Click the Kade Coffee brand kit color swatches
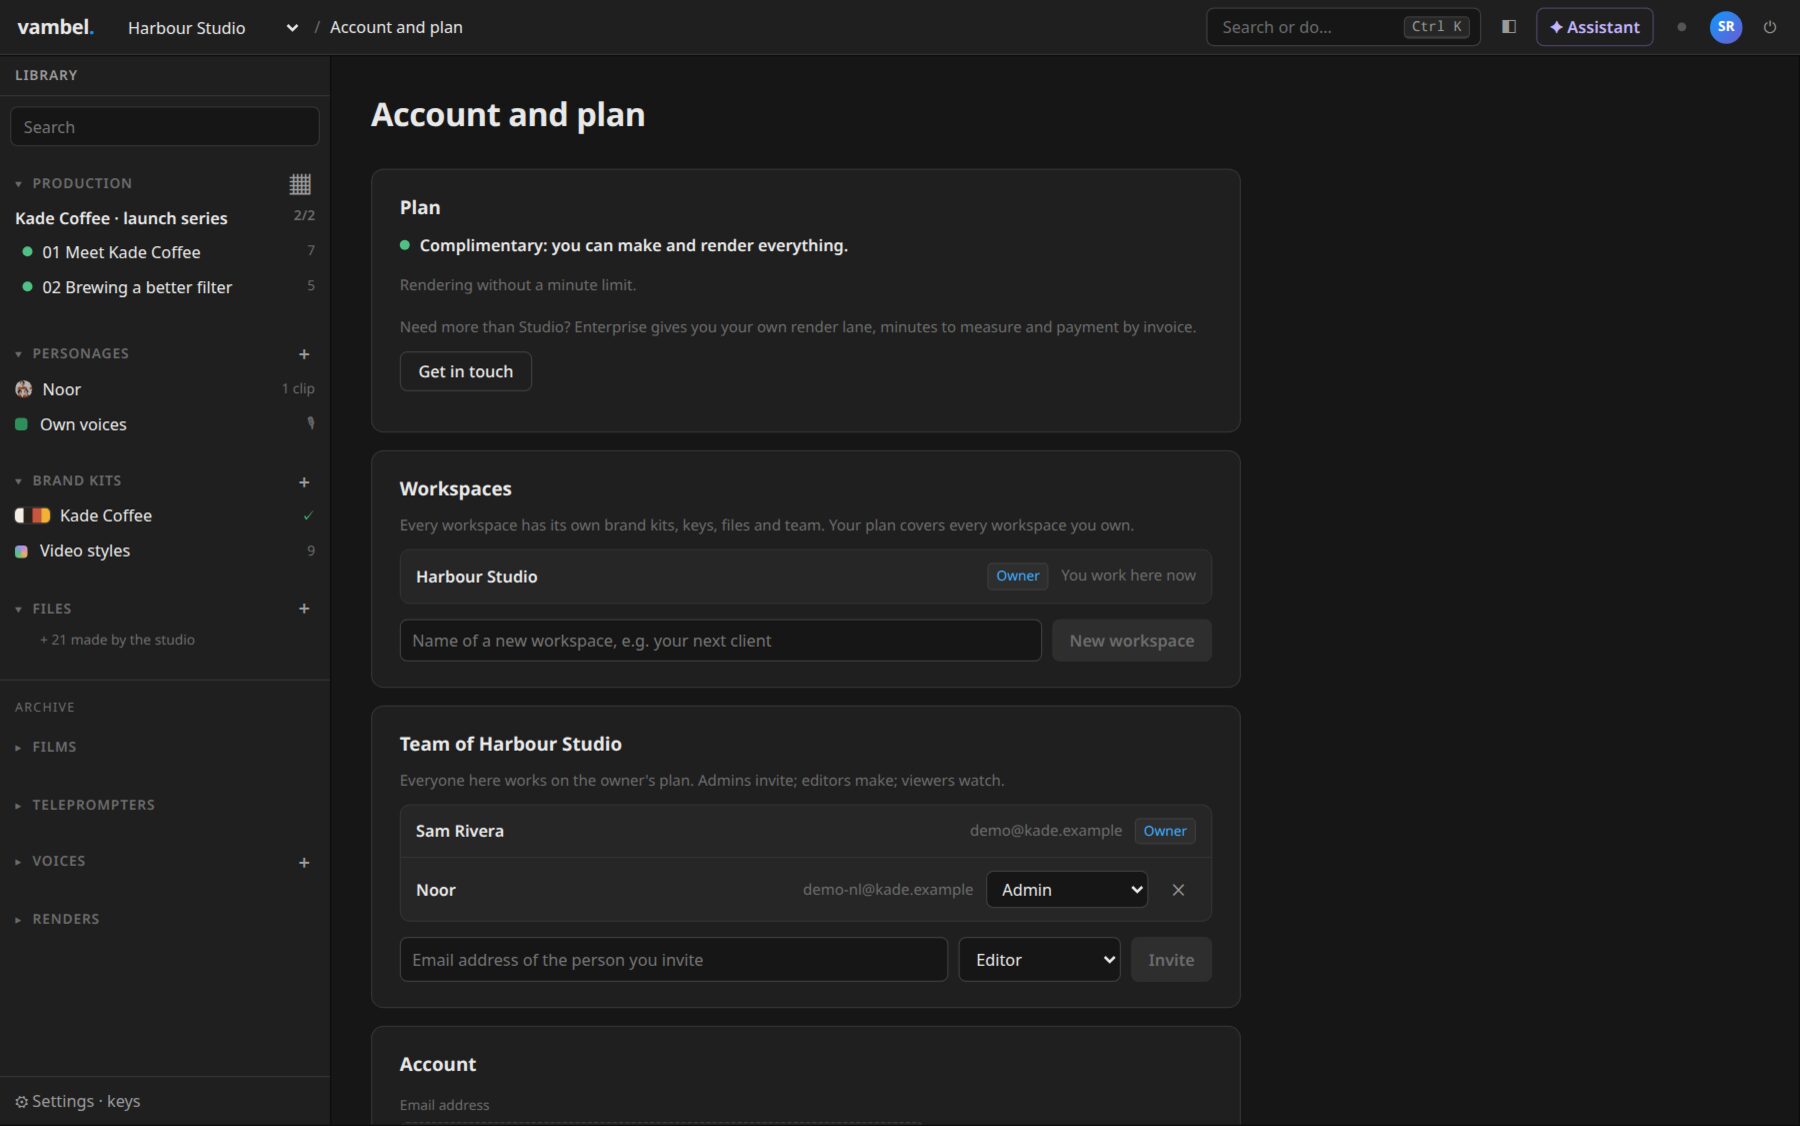The image size is (1800, 1126). click(x=33, y=516)
